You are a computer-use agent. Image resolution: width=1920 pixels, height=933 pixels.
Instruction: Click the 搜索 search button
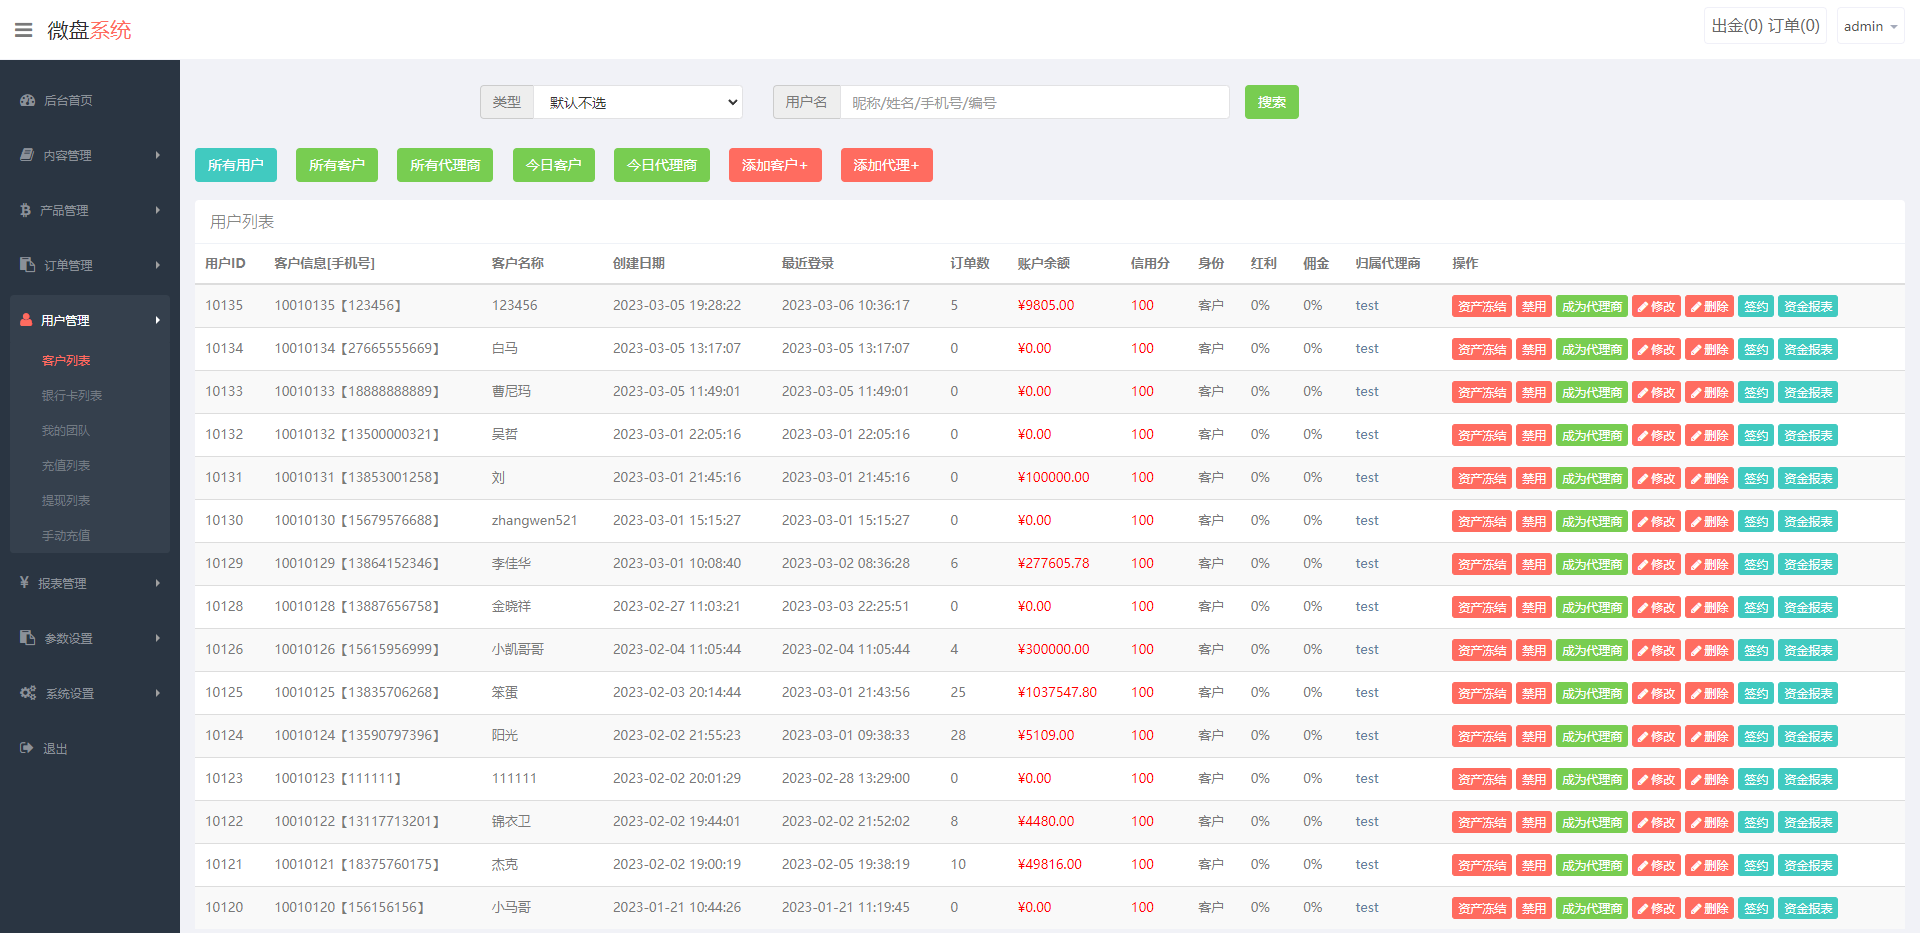1271,102
